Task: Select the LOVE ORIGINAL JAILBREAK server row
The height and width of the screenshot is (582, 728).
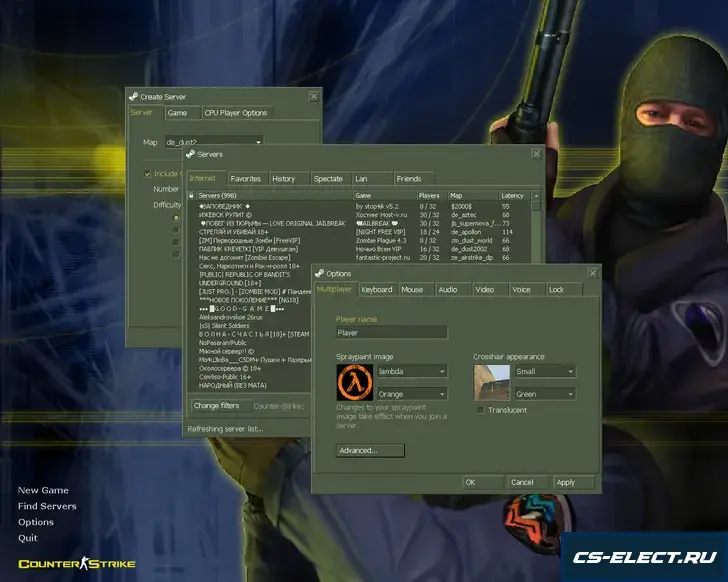Action: (x=359, y=223)
